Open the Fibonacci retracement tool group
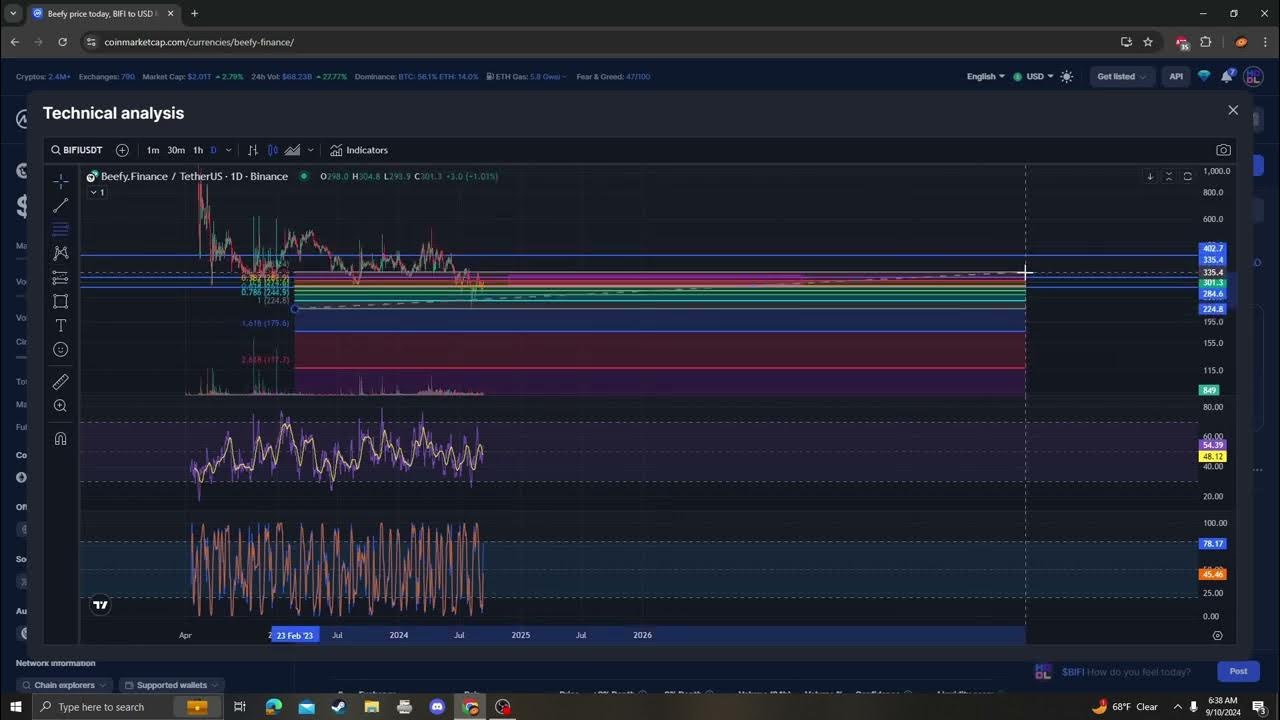Screen dimensions: 1280x720 click(x=60, y=229)
